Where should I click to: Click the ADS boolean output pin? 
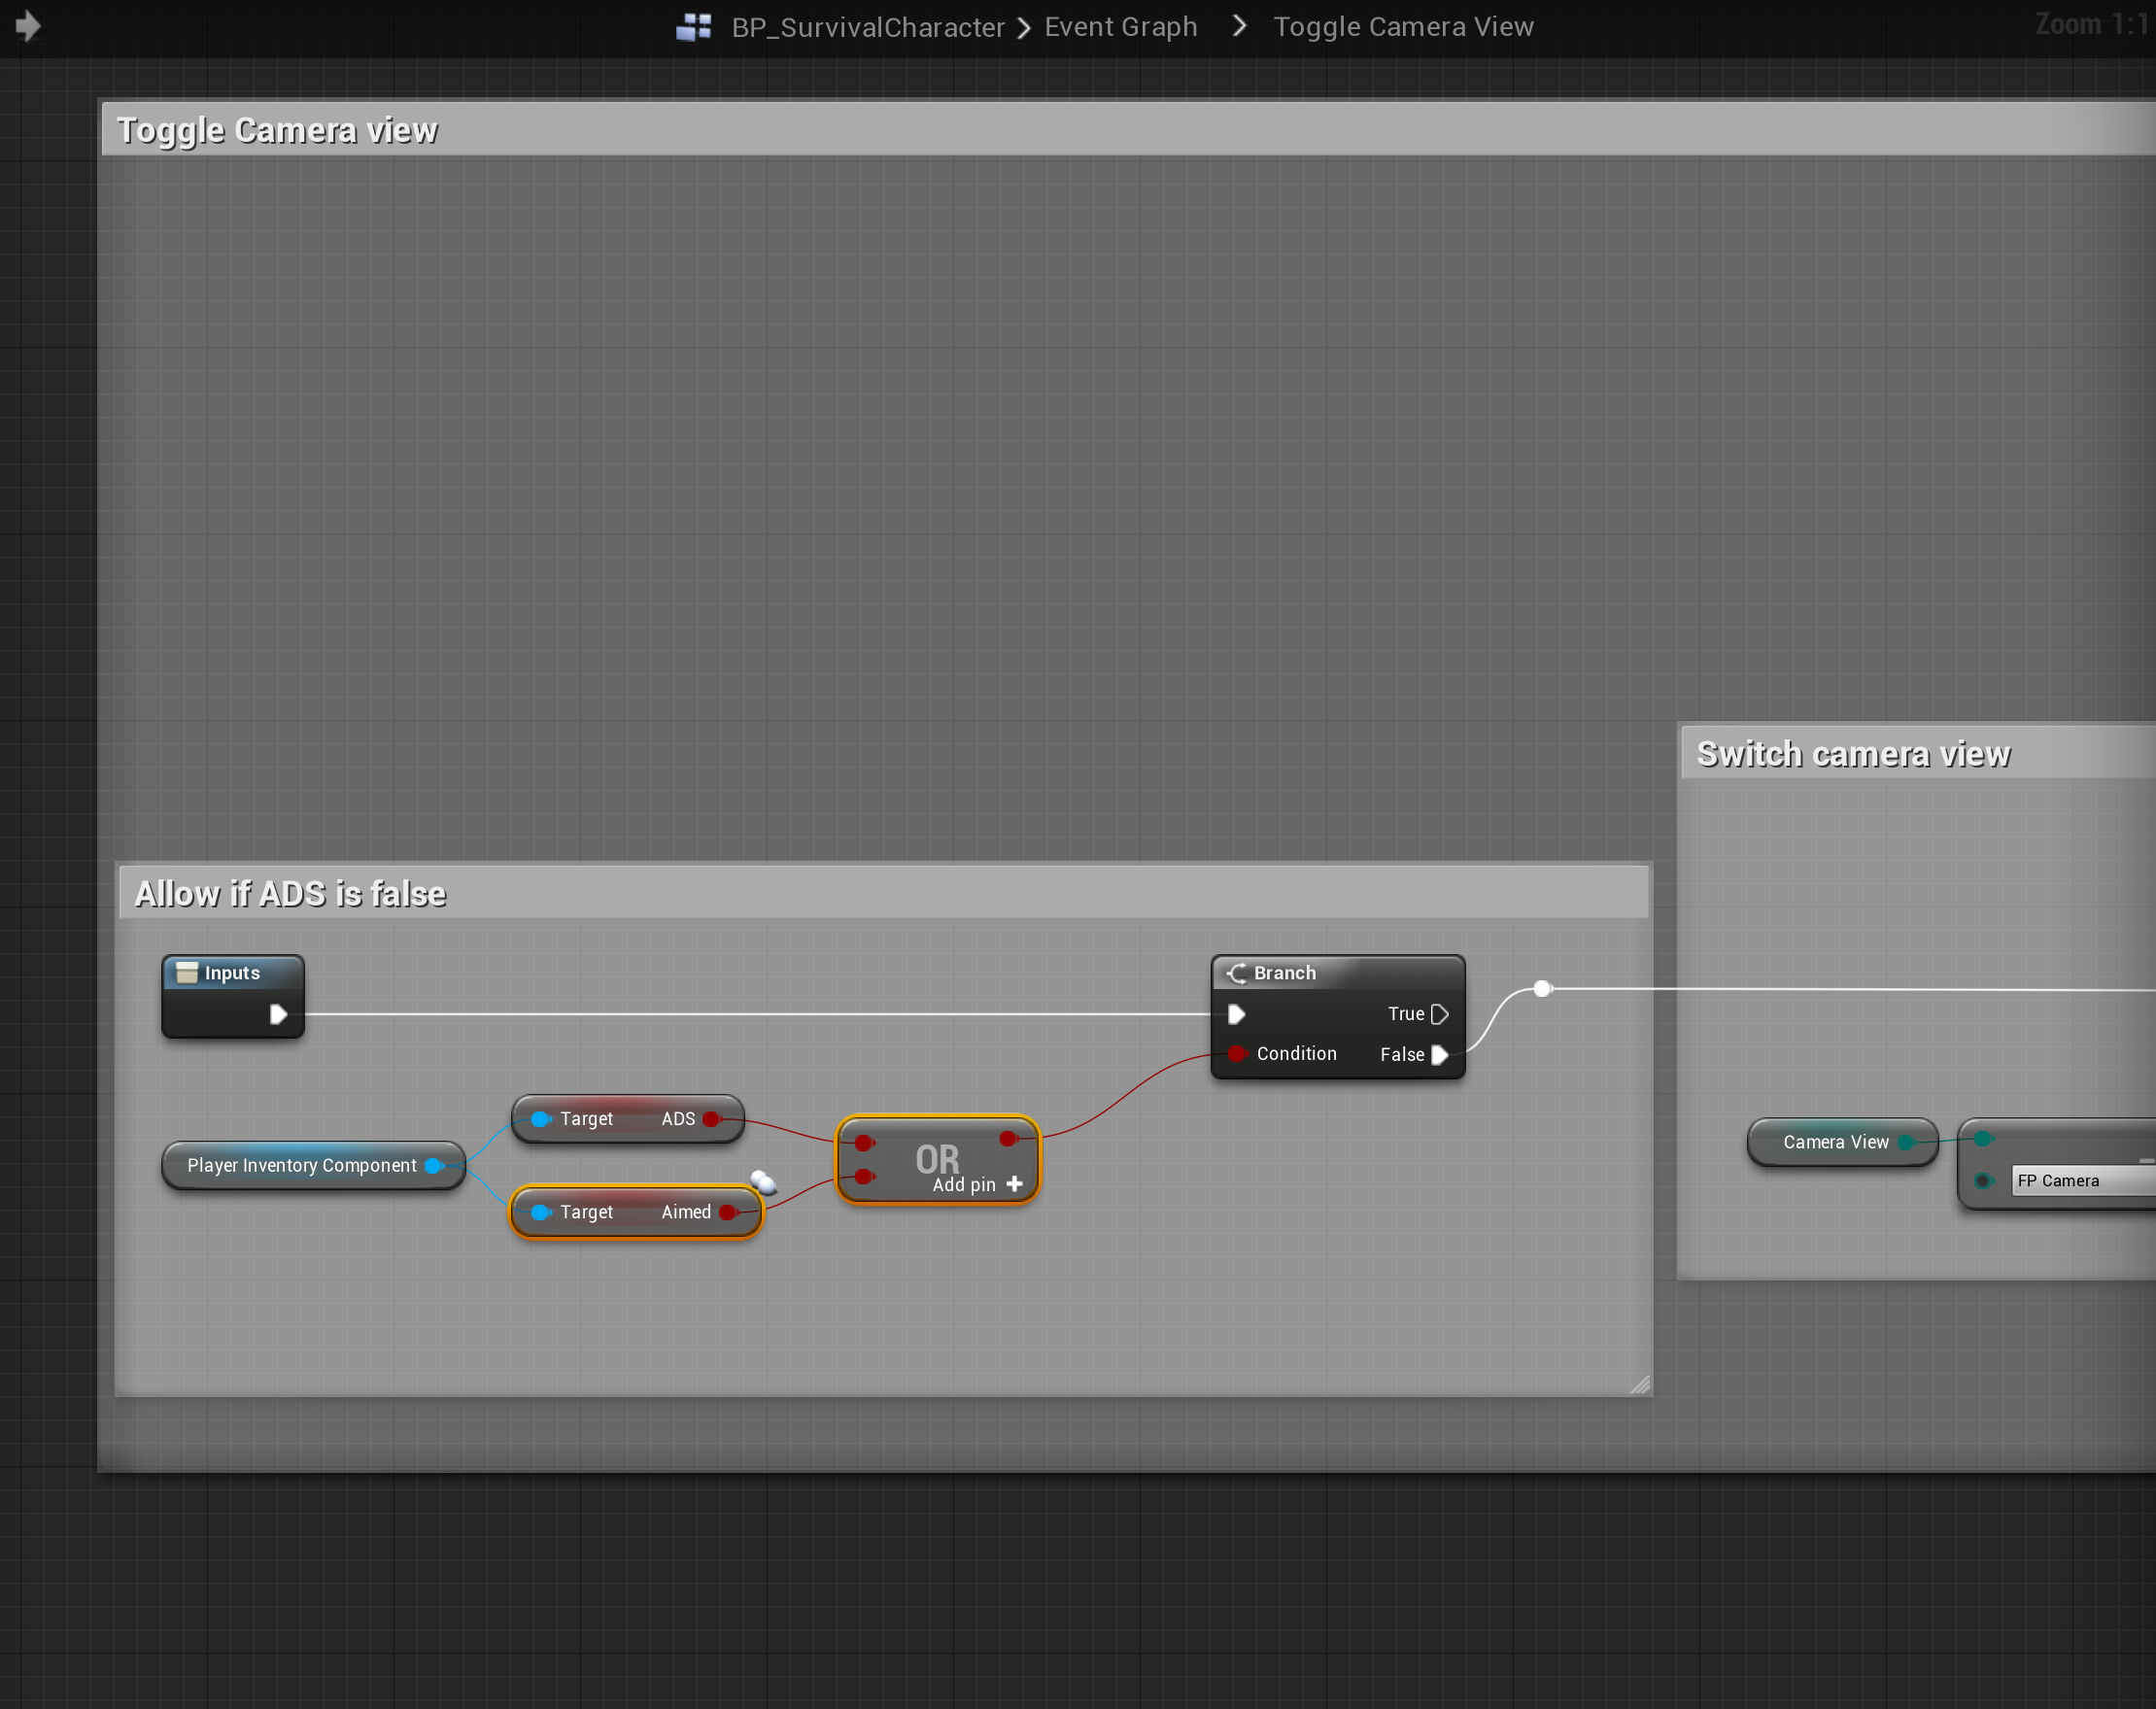coord(711,1119)
